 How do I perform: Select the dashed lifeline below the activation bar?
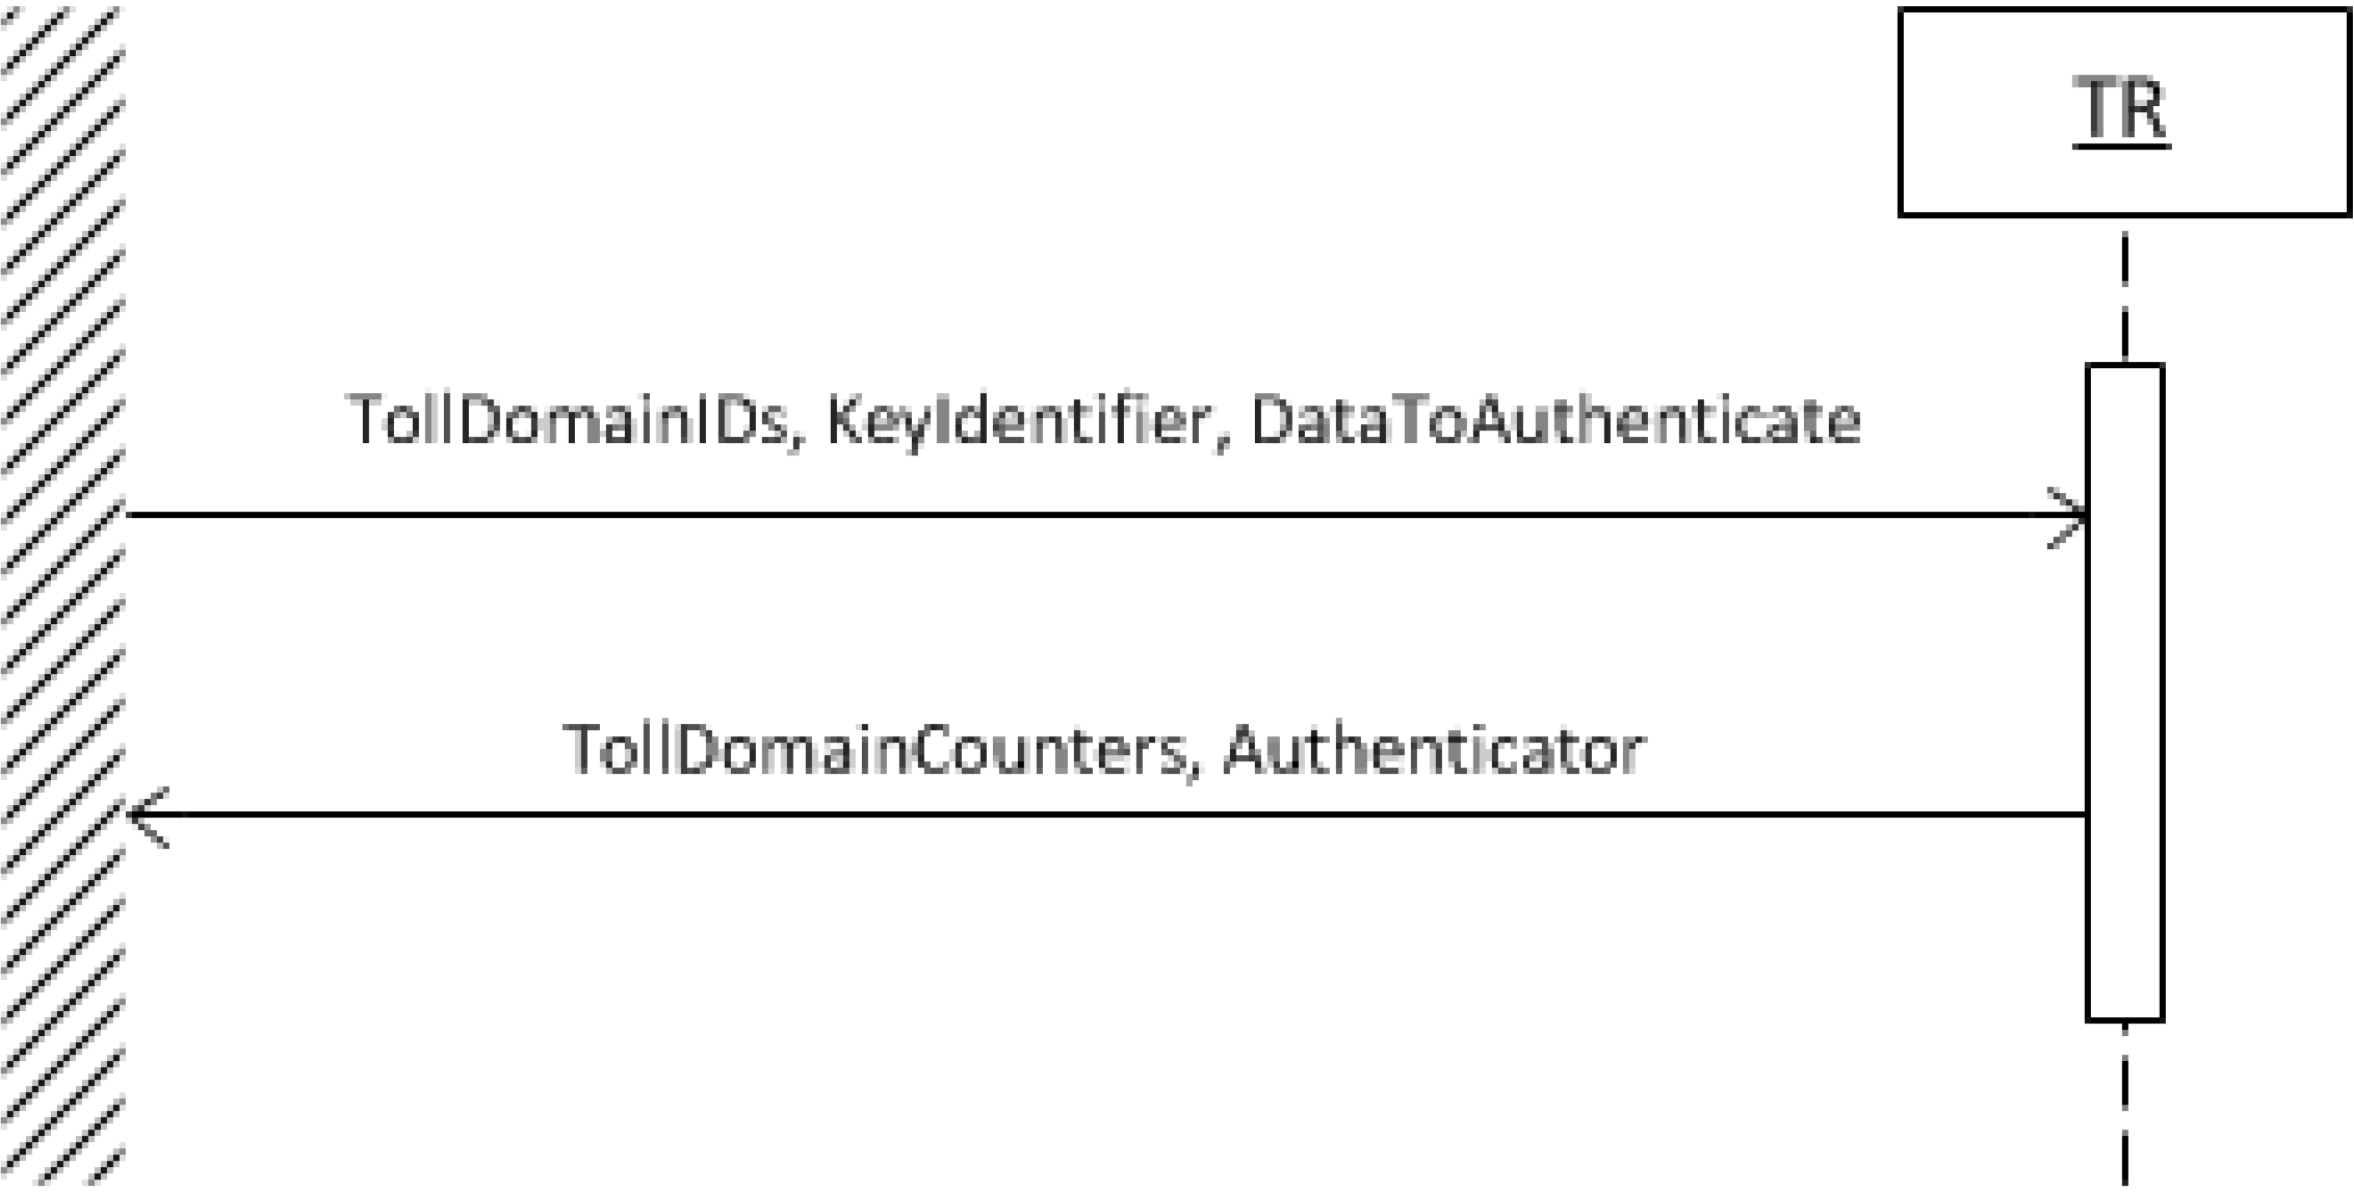[x=2124, y=1106]
